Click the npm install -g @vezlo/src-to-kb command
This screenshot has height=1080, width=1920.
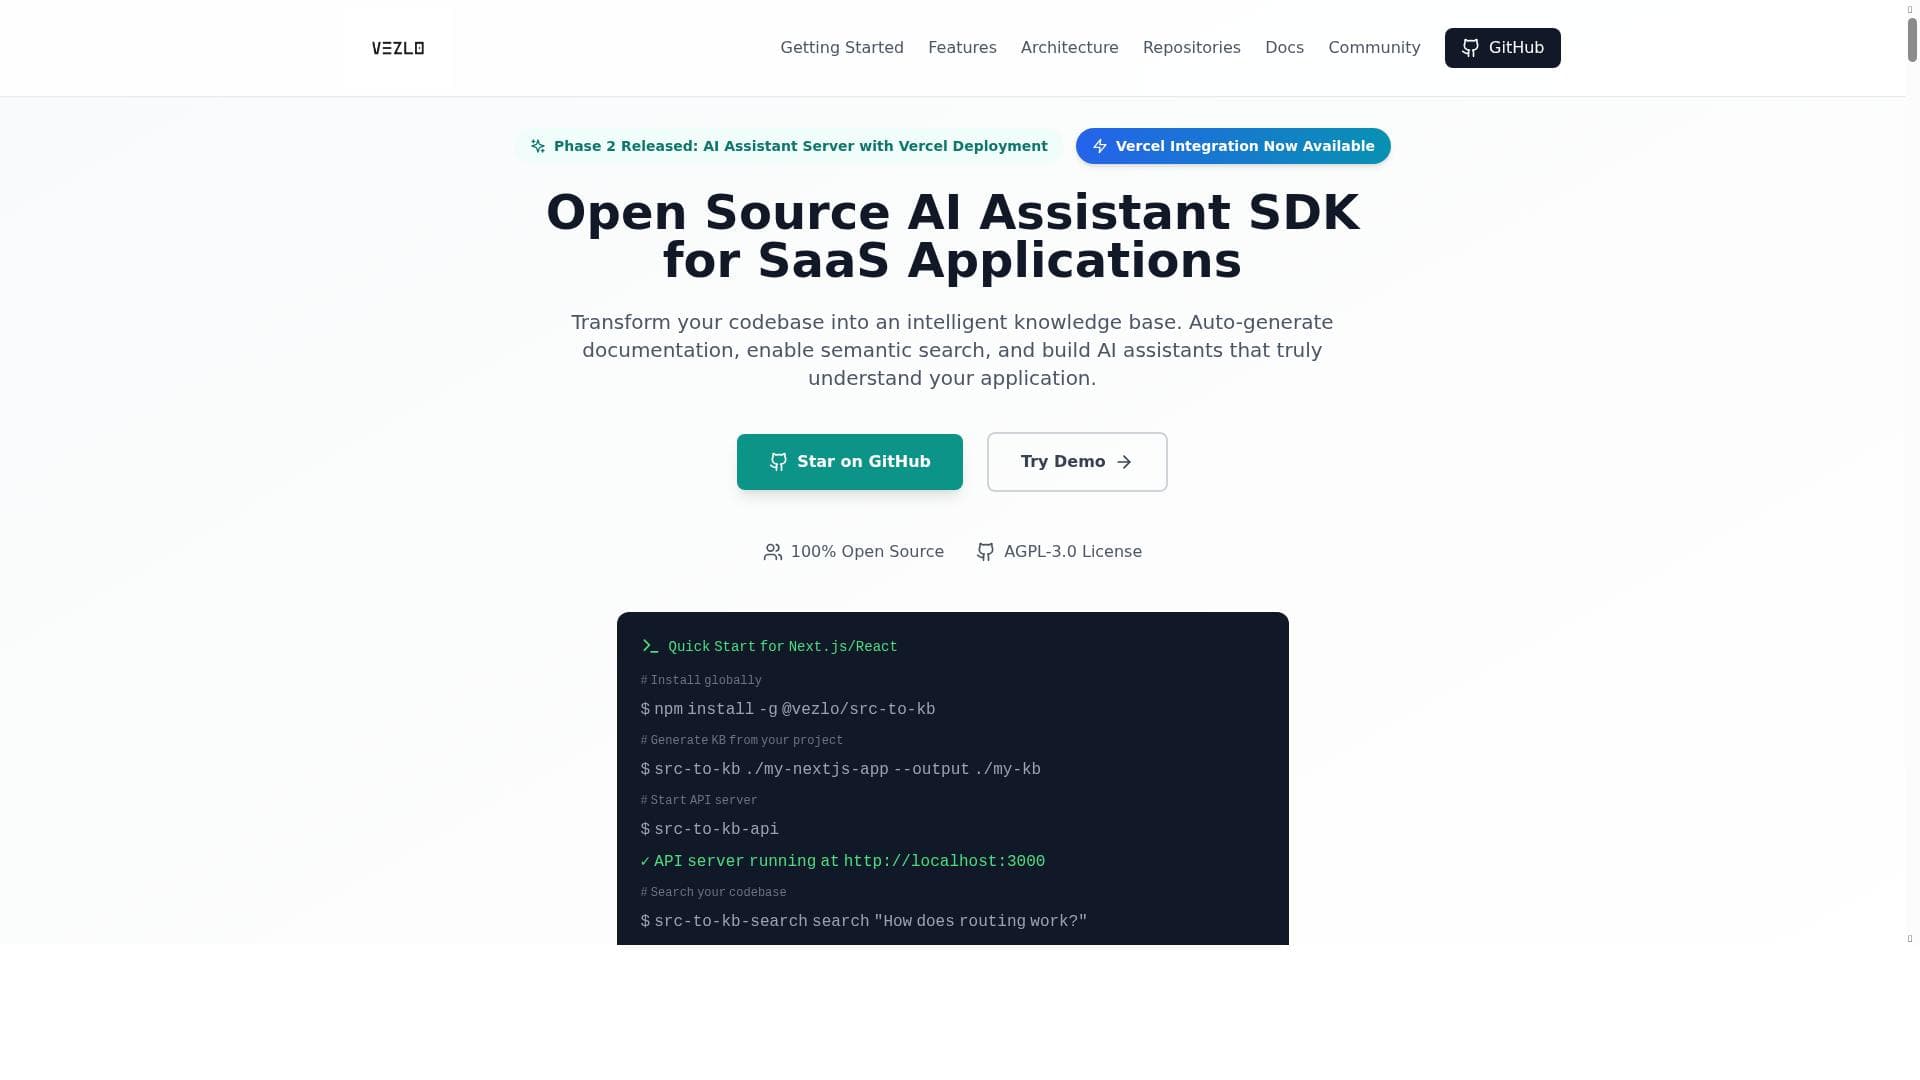coord(788,710)
